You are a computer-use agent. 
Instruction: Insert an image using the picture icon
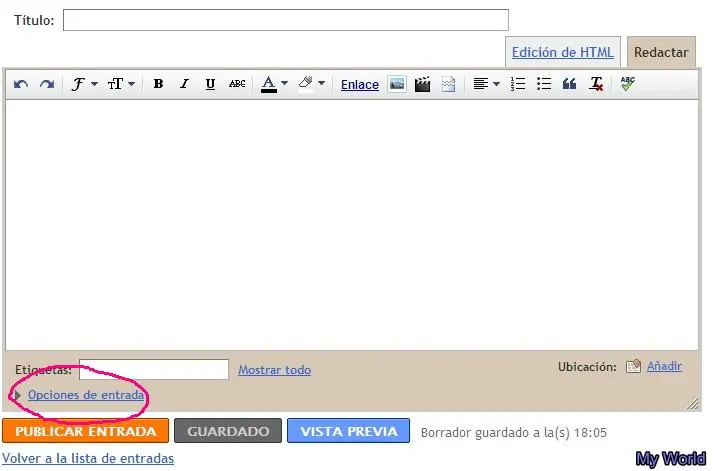pyautogui.click(x=397, y=84)
